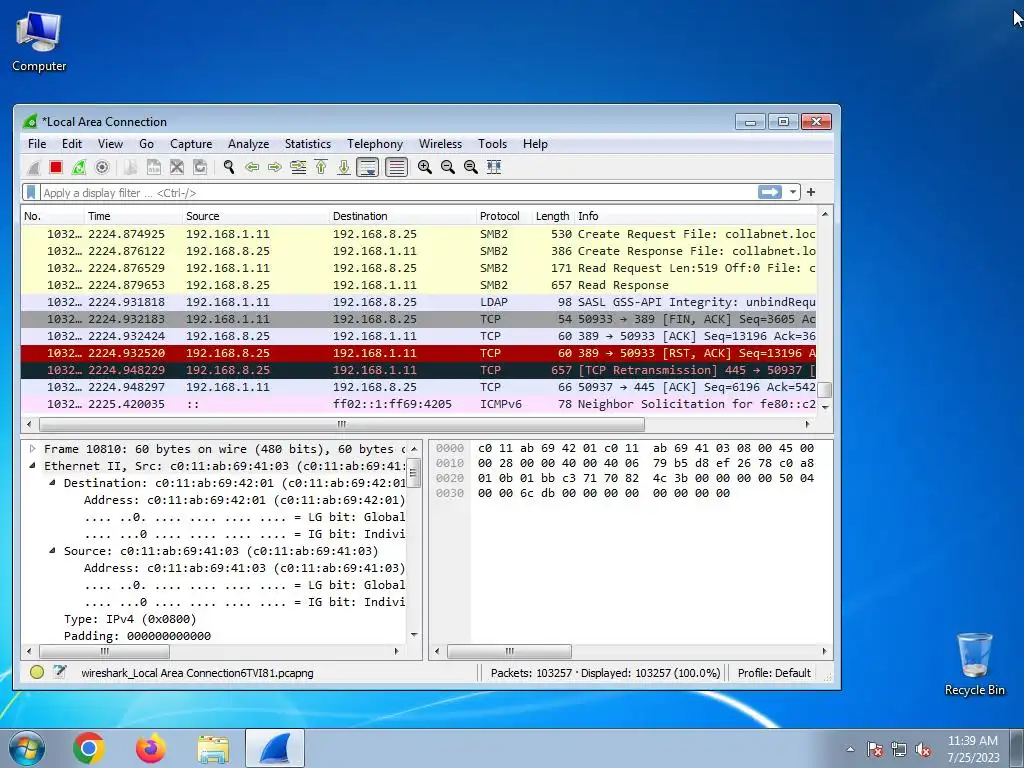Click the expert information status circle
Screen dimensions: 1024x768
(37, 672)
